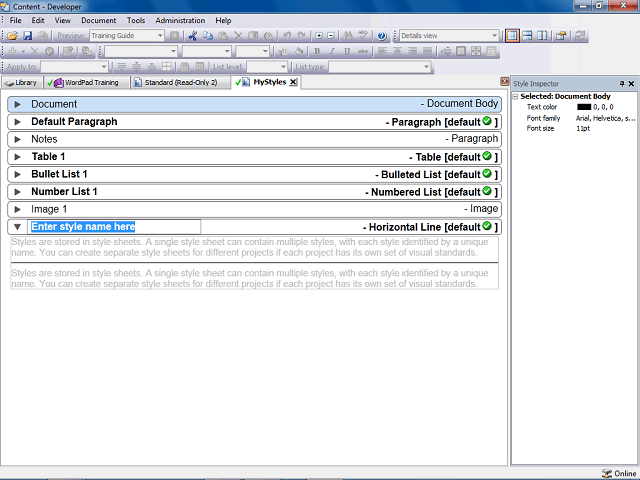The width and height of the screenshot is (640, 480).
Task: Open the File menu
Action: tap(16, 20)
